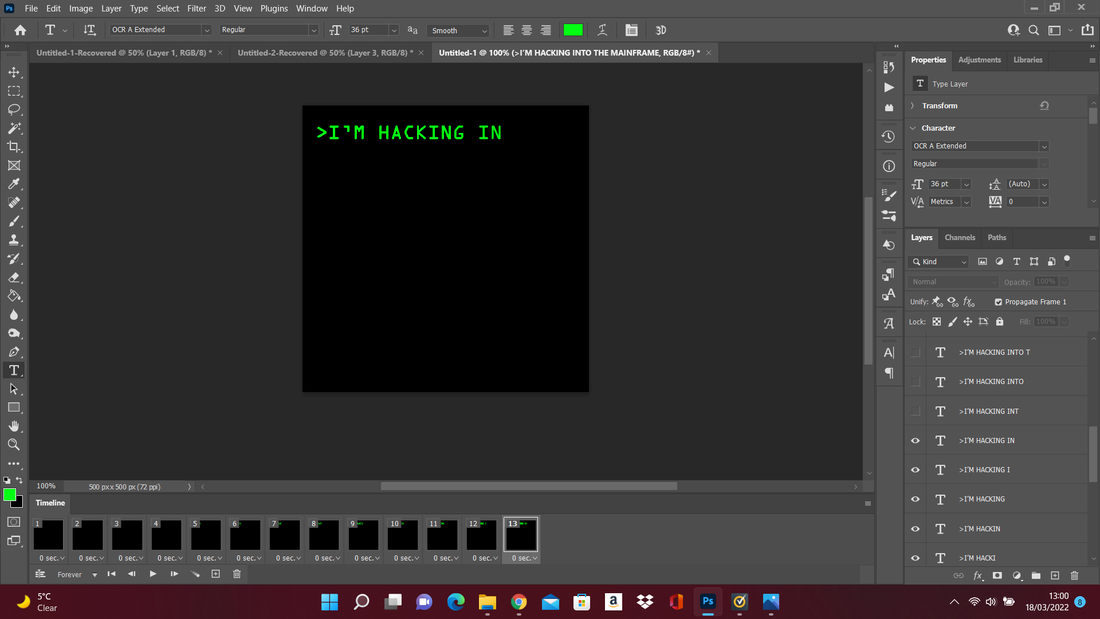Open the font style Regular dropdown
Screen dimensions: 1100x619
pyautogui.click(x=313, y=30)
